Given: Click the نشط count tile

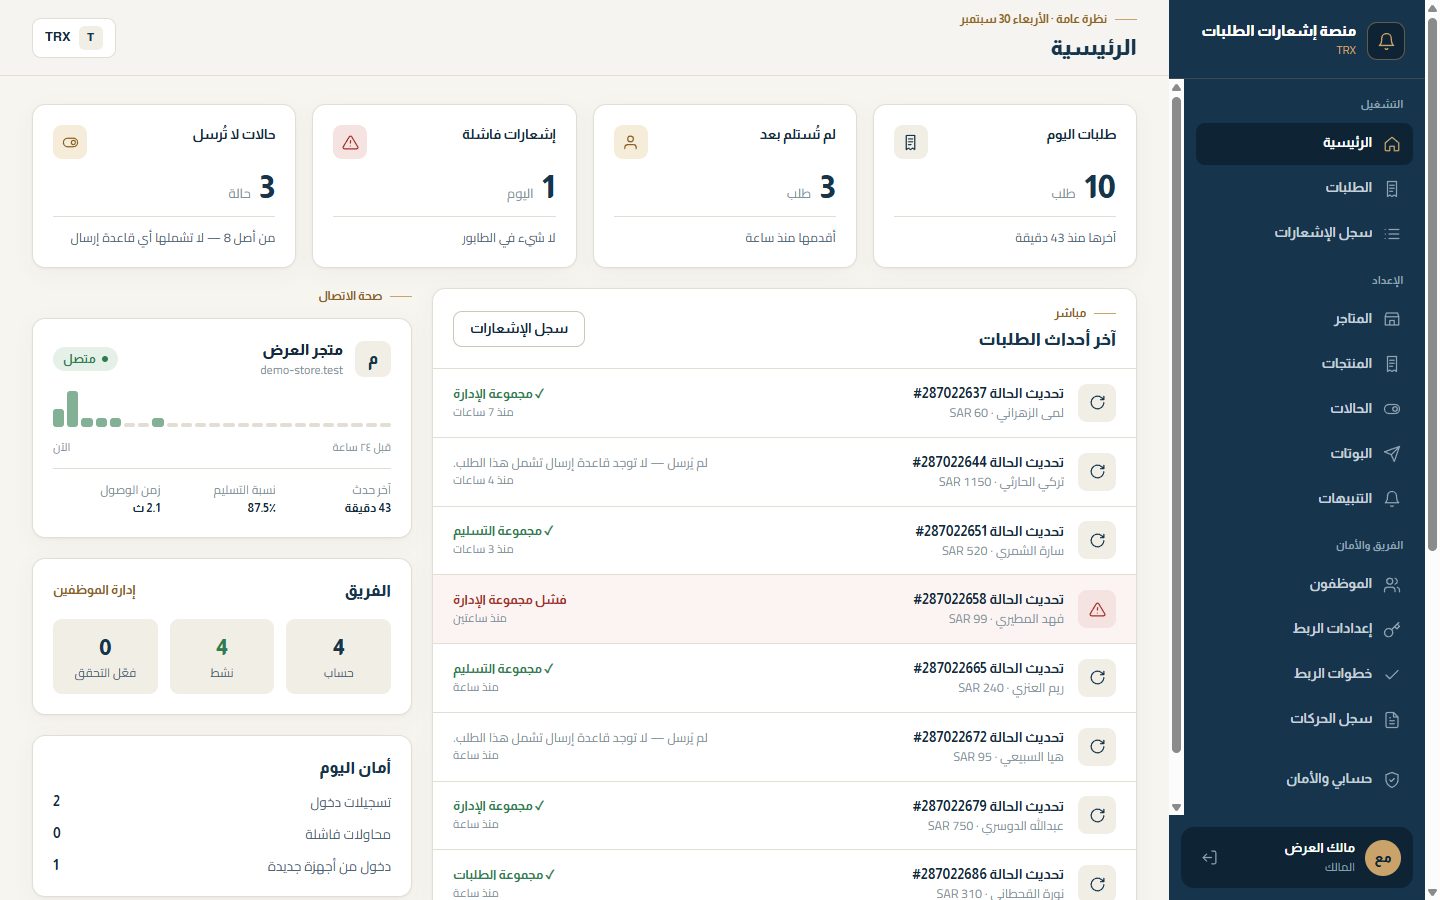Looking at the screenshot, I should click(222, 656).
